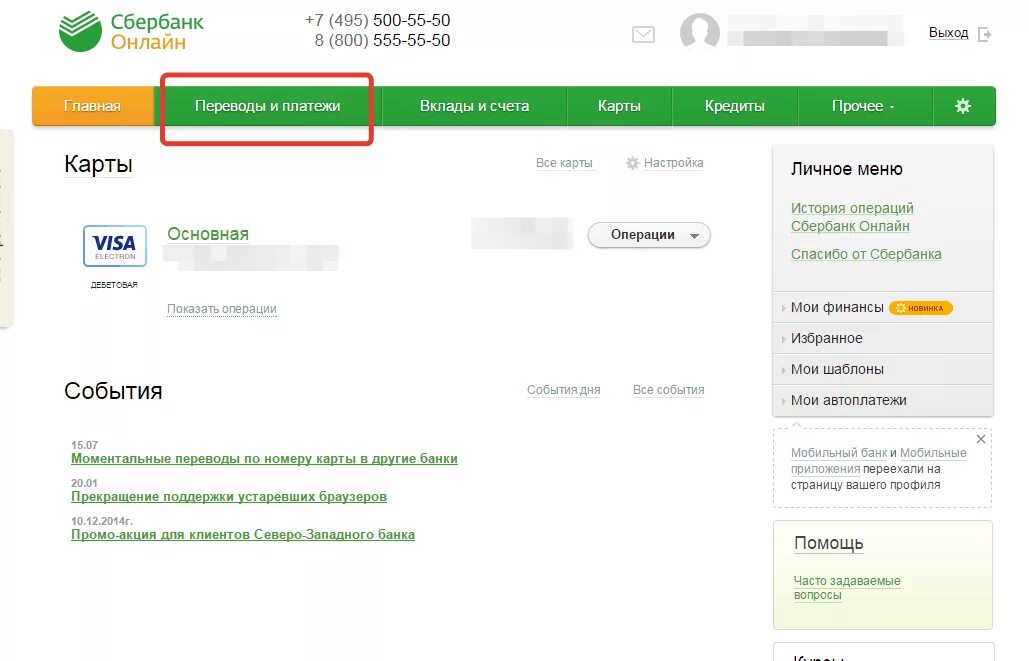The image size is (1029, 661).
Task: Click the Основная card name
Action: coord(208,234)
